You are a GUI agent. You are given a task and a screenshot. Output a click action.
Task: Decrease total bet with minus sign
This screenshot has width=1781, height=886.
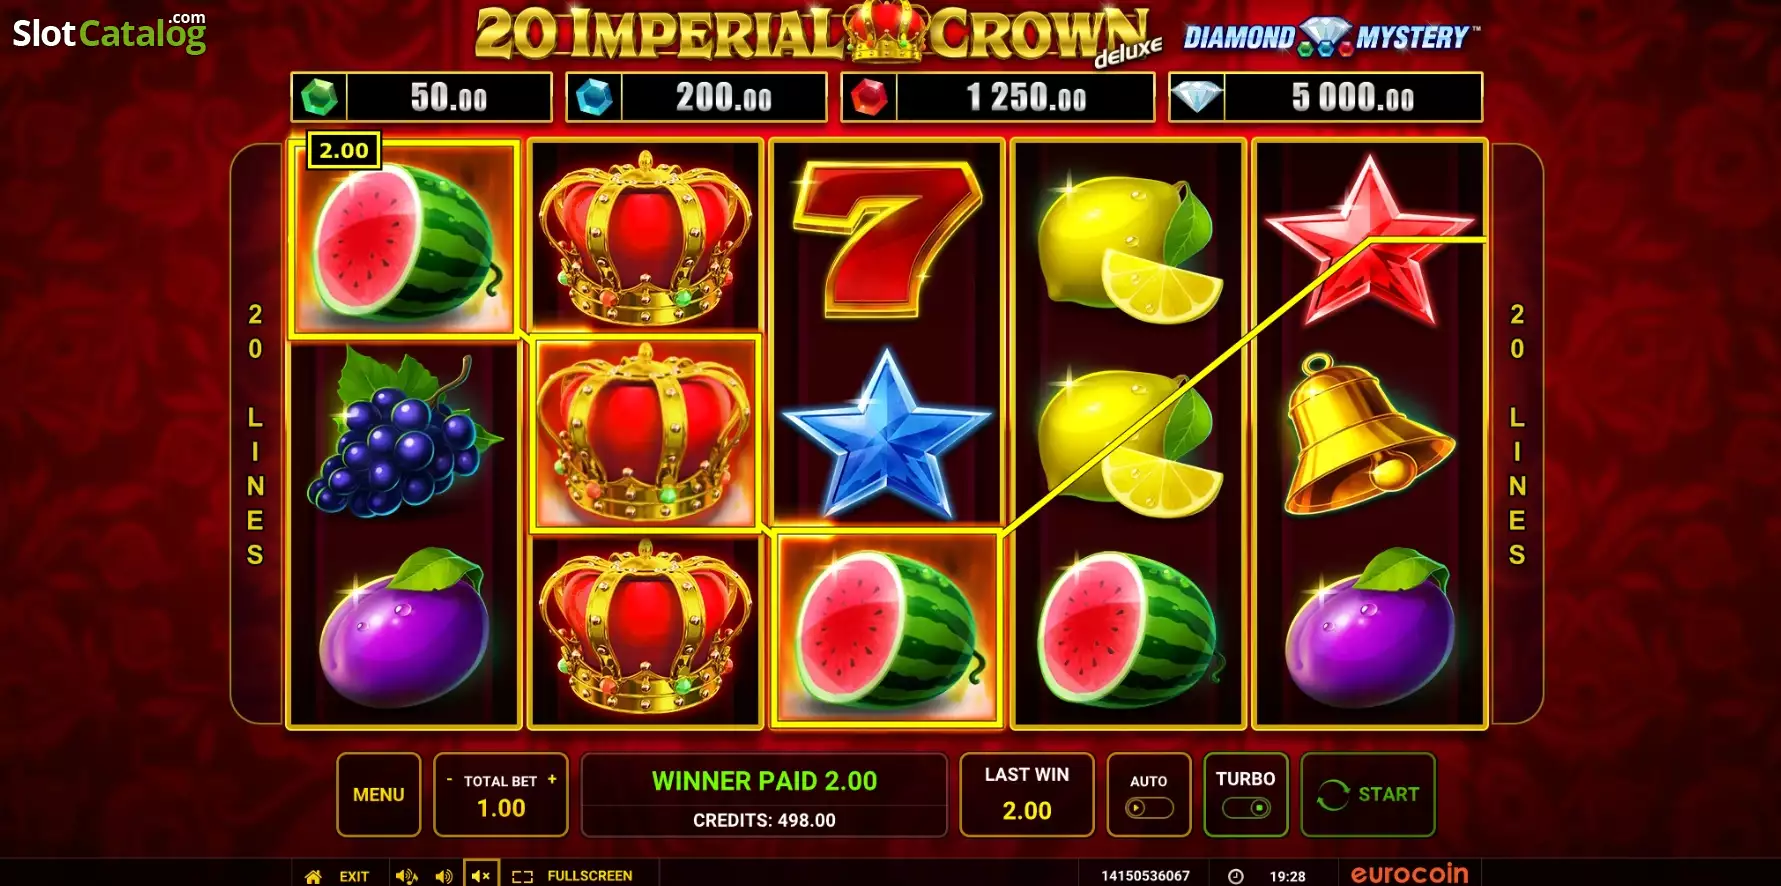point(449,779)
